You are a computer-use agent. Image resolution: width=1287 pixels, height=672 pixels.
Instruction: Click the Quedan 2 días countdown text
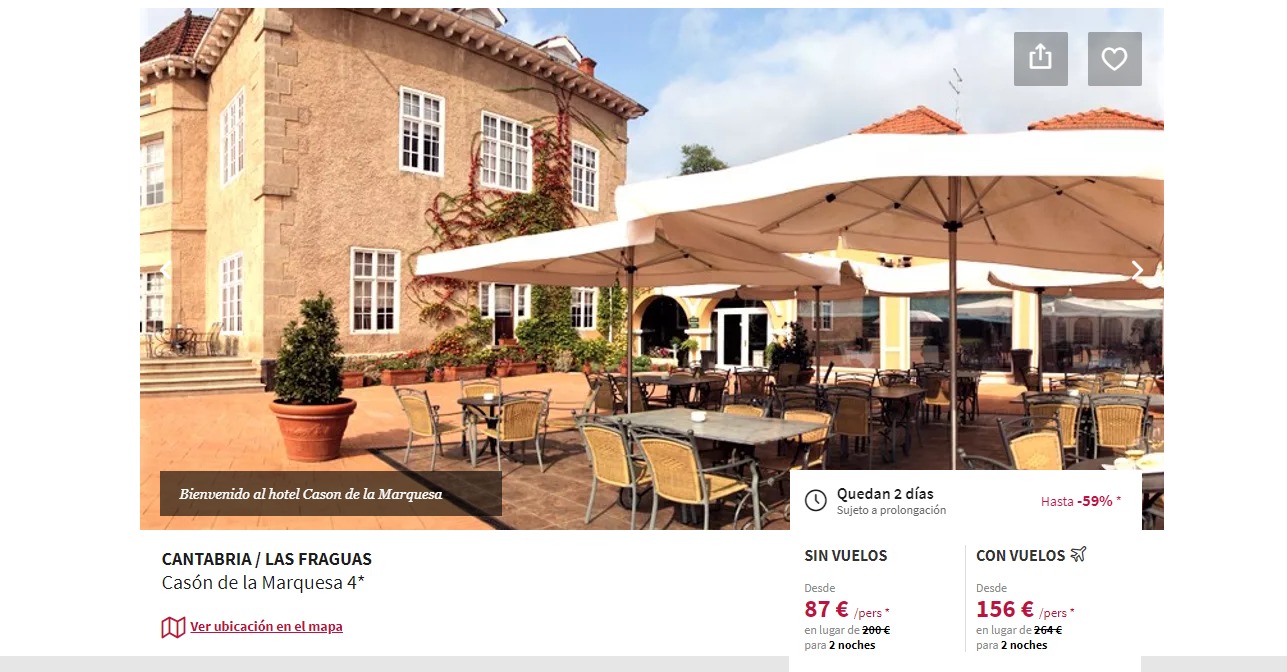point(885,494)
